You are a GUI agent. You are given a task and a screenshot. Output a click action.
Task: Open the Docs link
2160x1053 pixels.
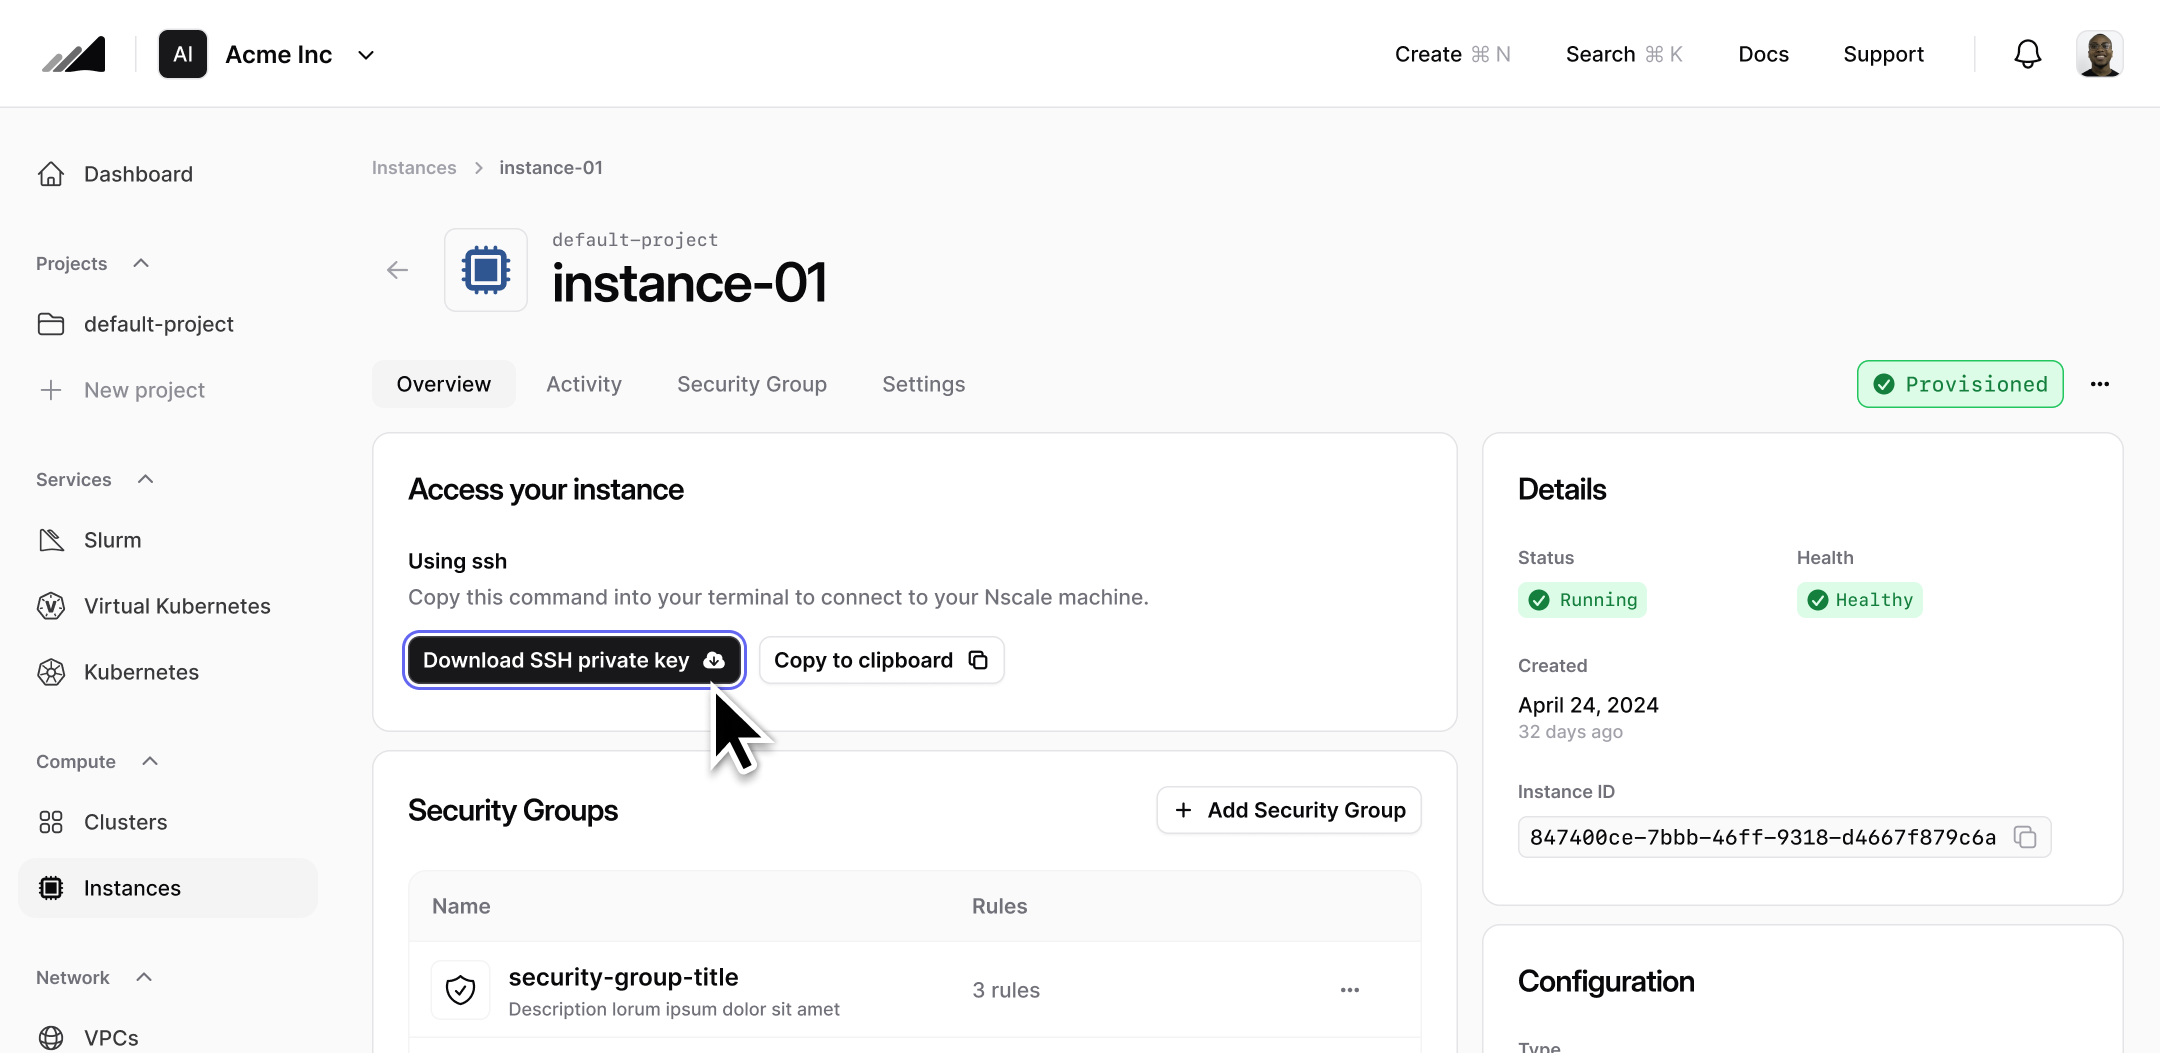pyautogui.click(x=1763, y=54)
